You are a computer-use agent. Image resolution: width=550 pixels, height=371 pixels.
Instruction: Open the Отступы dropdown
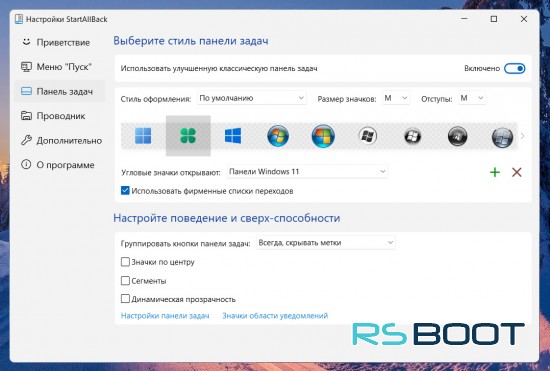472,98
